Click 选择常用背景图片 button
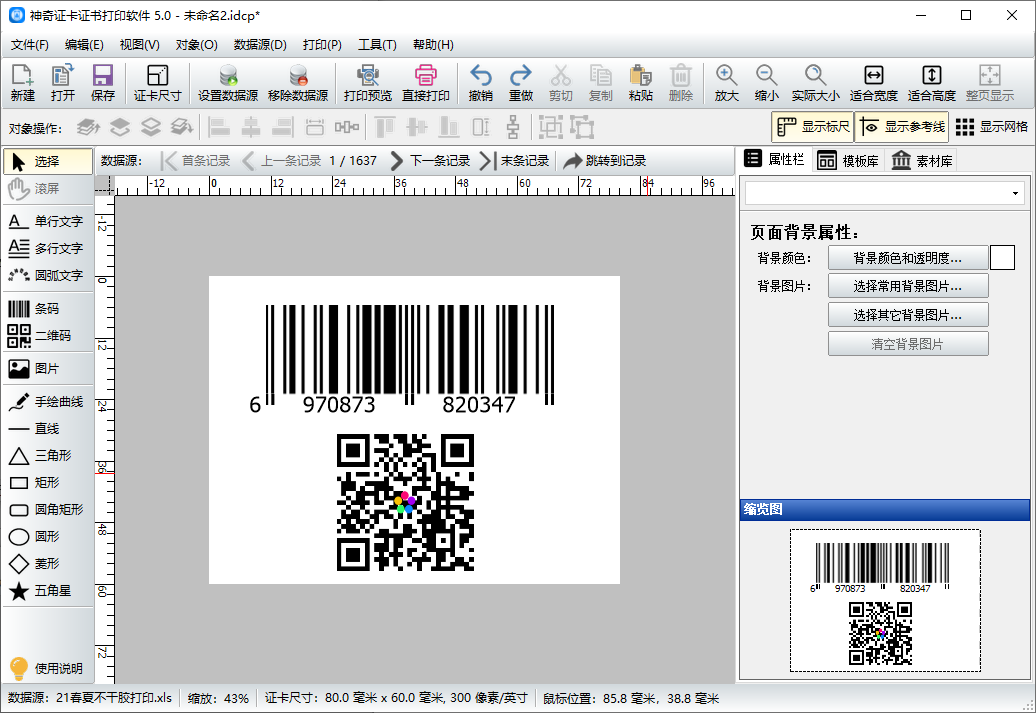 (x=908, y=286)
